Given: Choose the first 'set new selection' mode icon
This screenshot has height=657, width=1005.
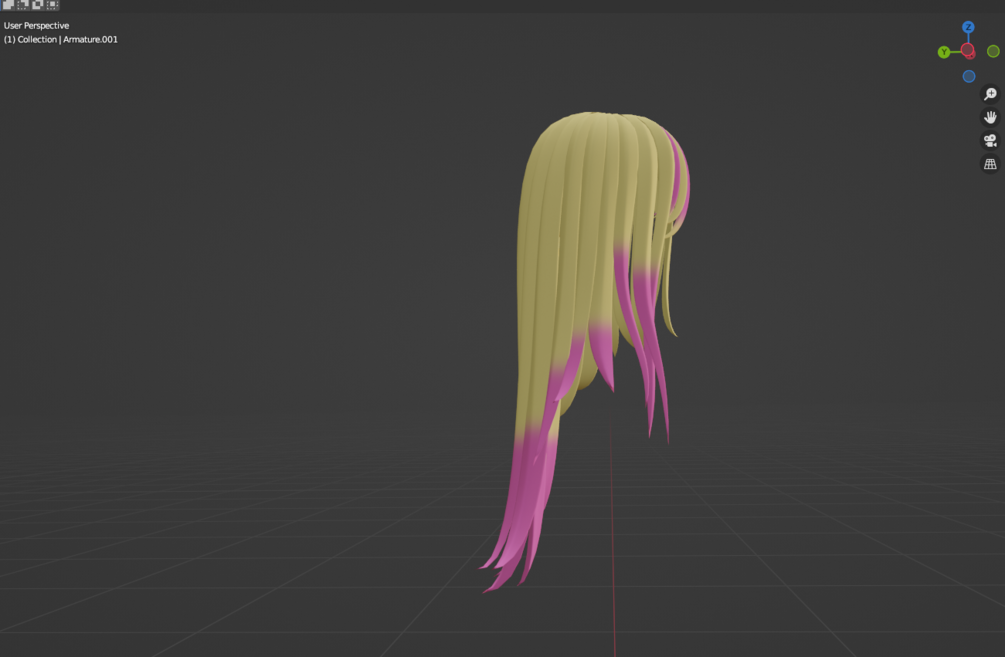Looking at the screenshot, I should [x=8, y=4].
